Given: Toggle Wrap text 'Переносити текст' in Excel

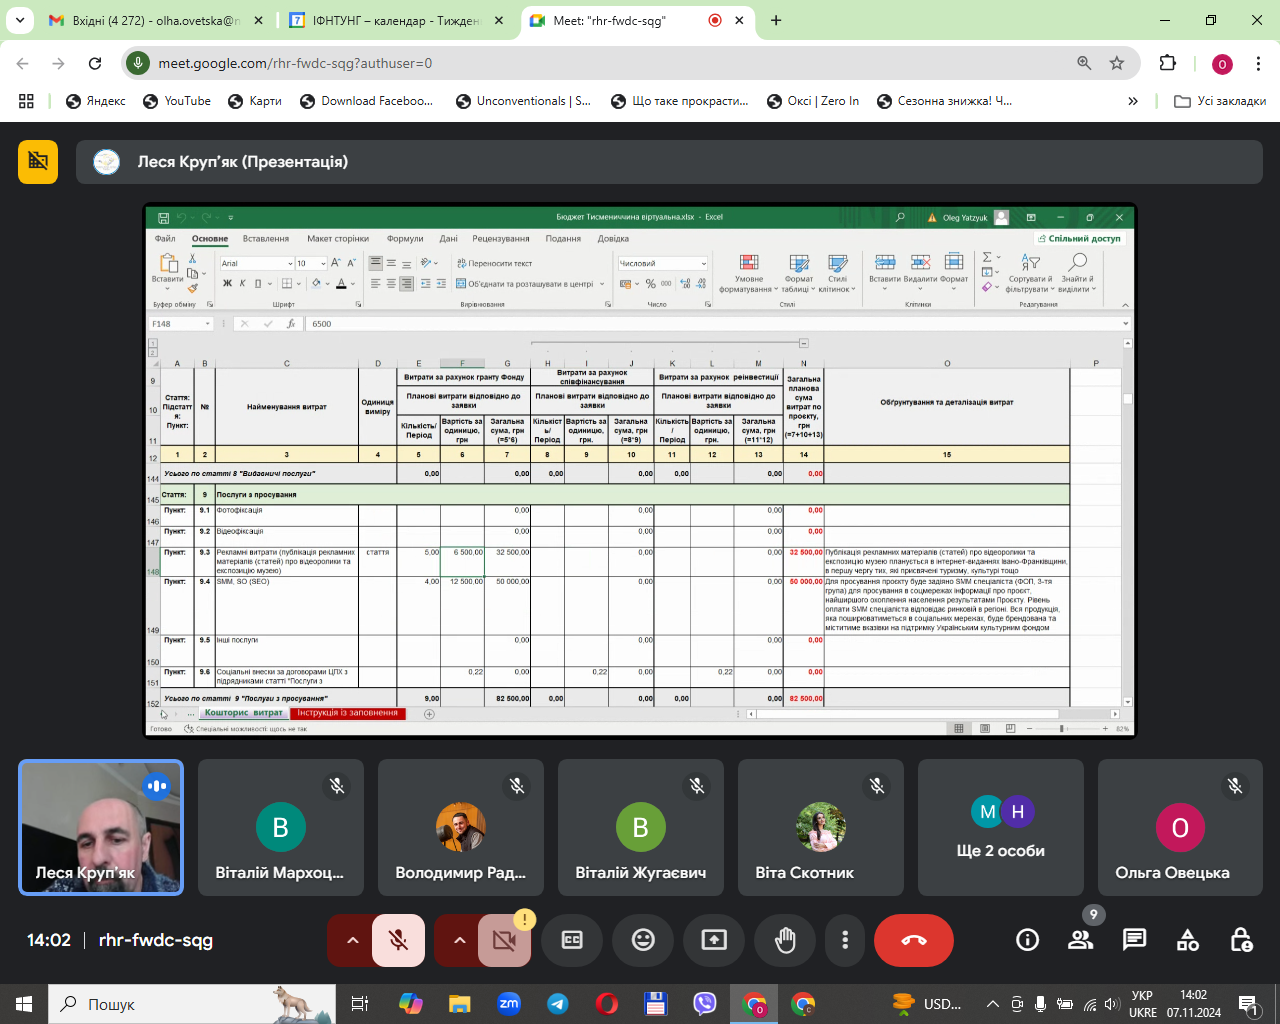Looking at the screenshot, I should [x=495, y=263].
